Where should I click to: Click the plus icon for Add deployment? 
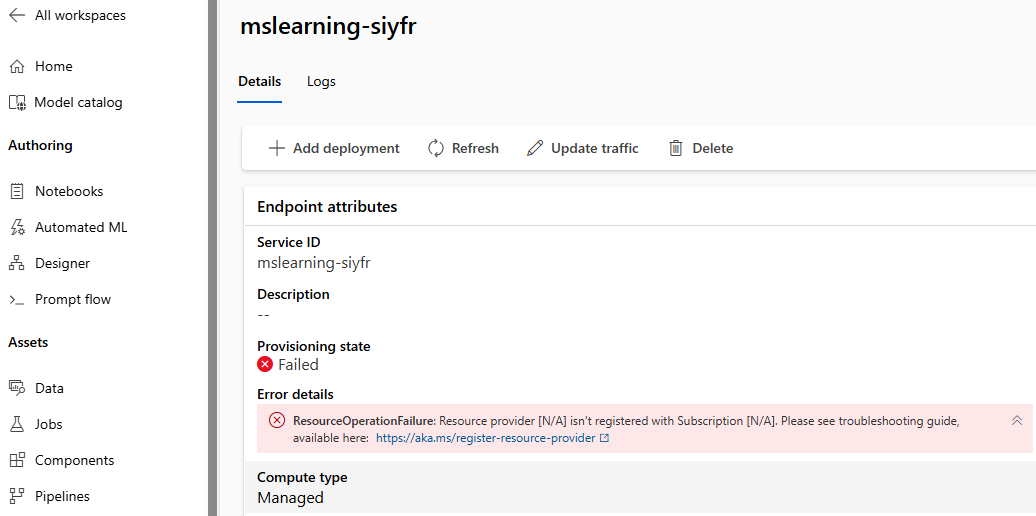(277, 148)
